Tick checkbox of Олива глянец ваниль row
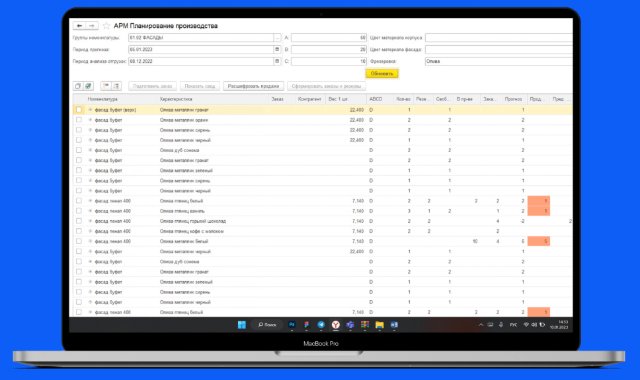This screenshot has height=380, width=640. [79, 211]
